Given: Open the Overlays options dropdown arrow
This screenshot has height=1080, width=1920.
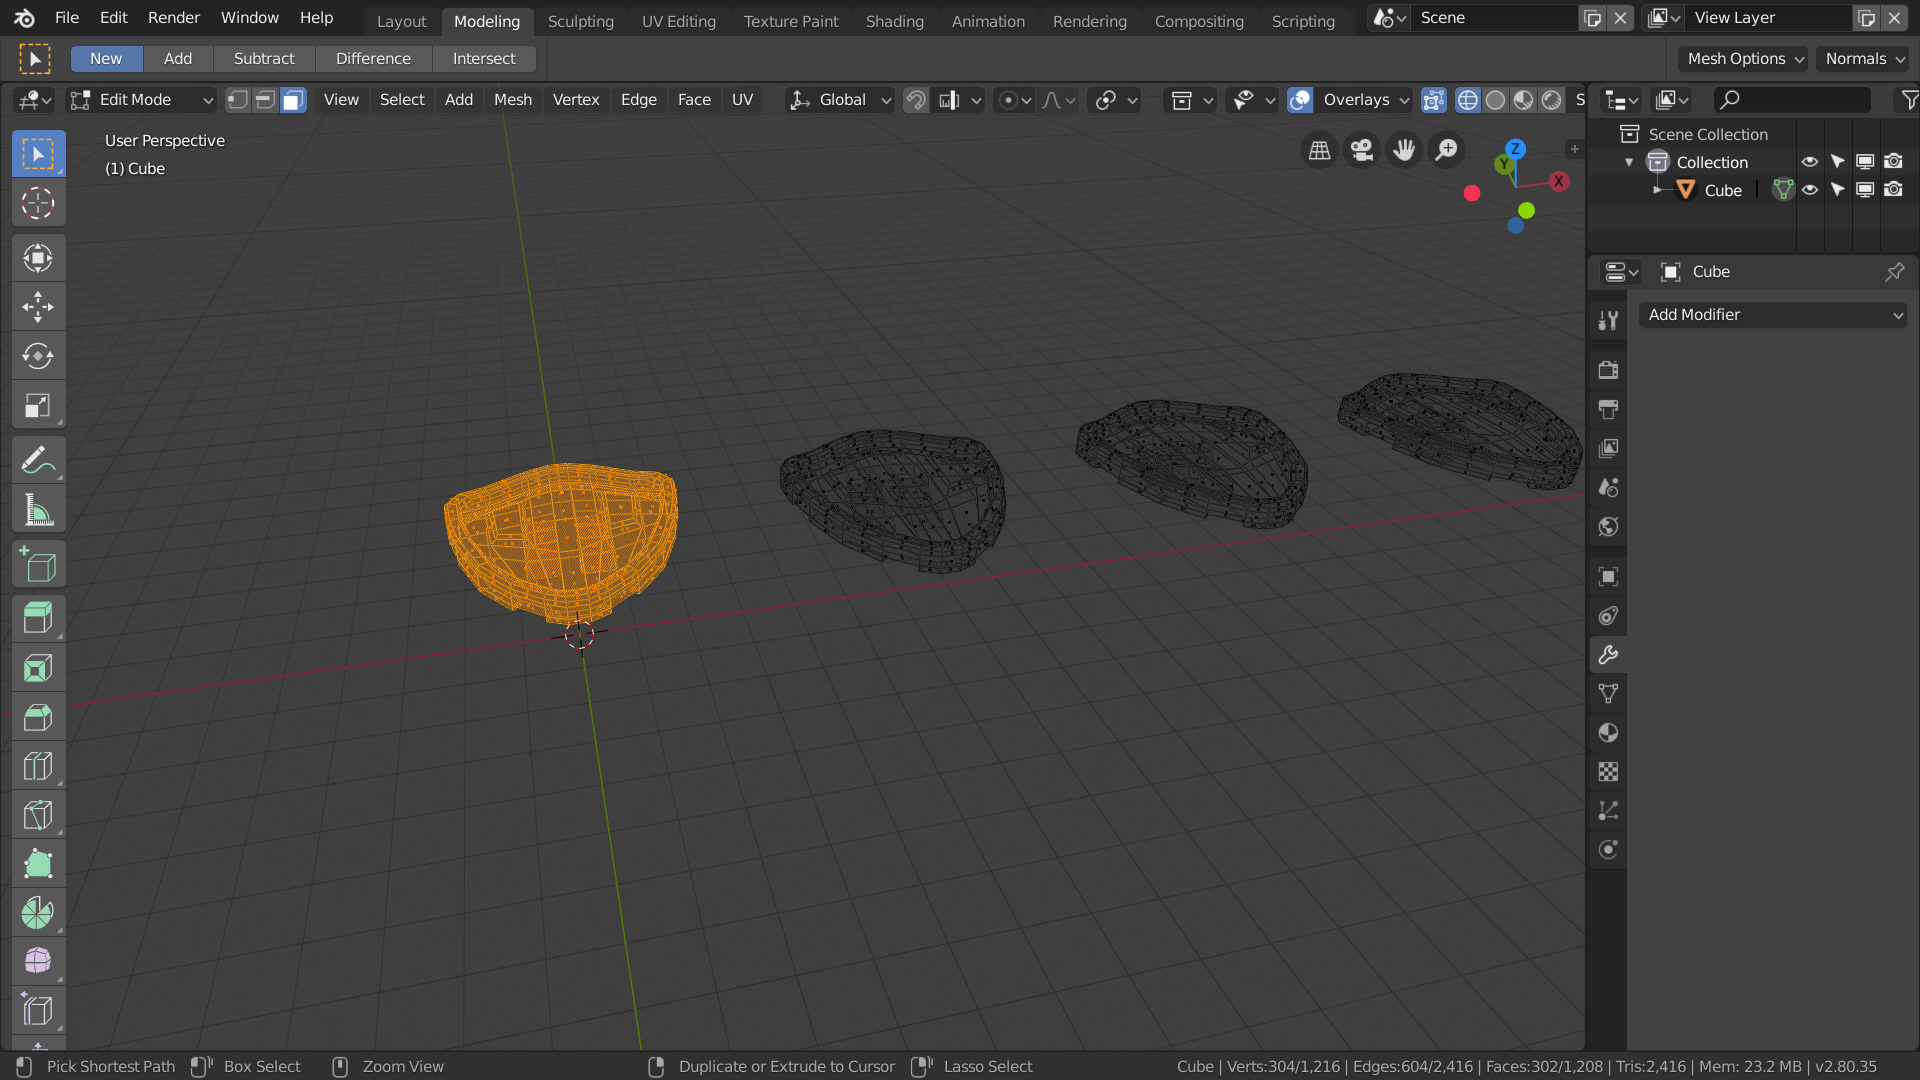Looking at the screenshot, I should pyautogui.click(x=1404, y=100).
